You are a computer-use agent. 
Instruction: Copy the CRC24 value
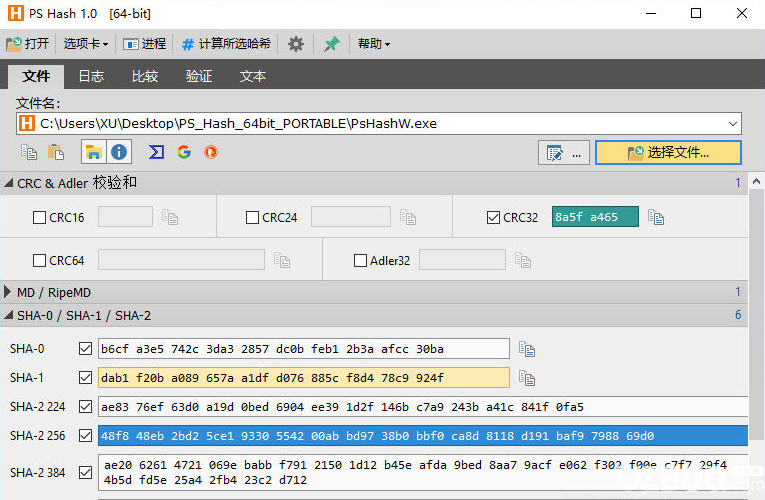[x=407, y=217]
